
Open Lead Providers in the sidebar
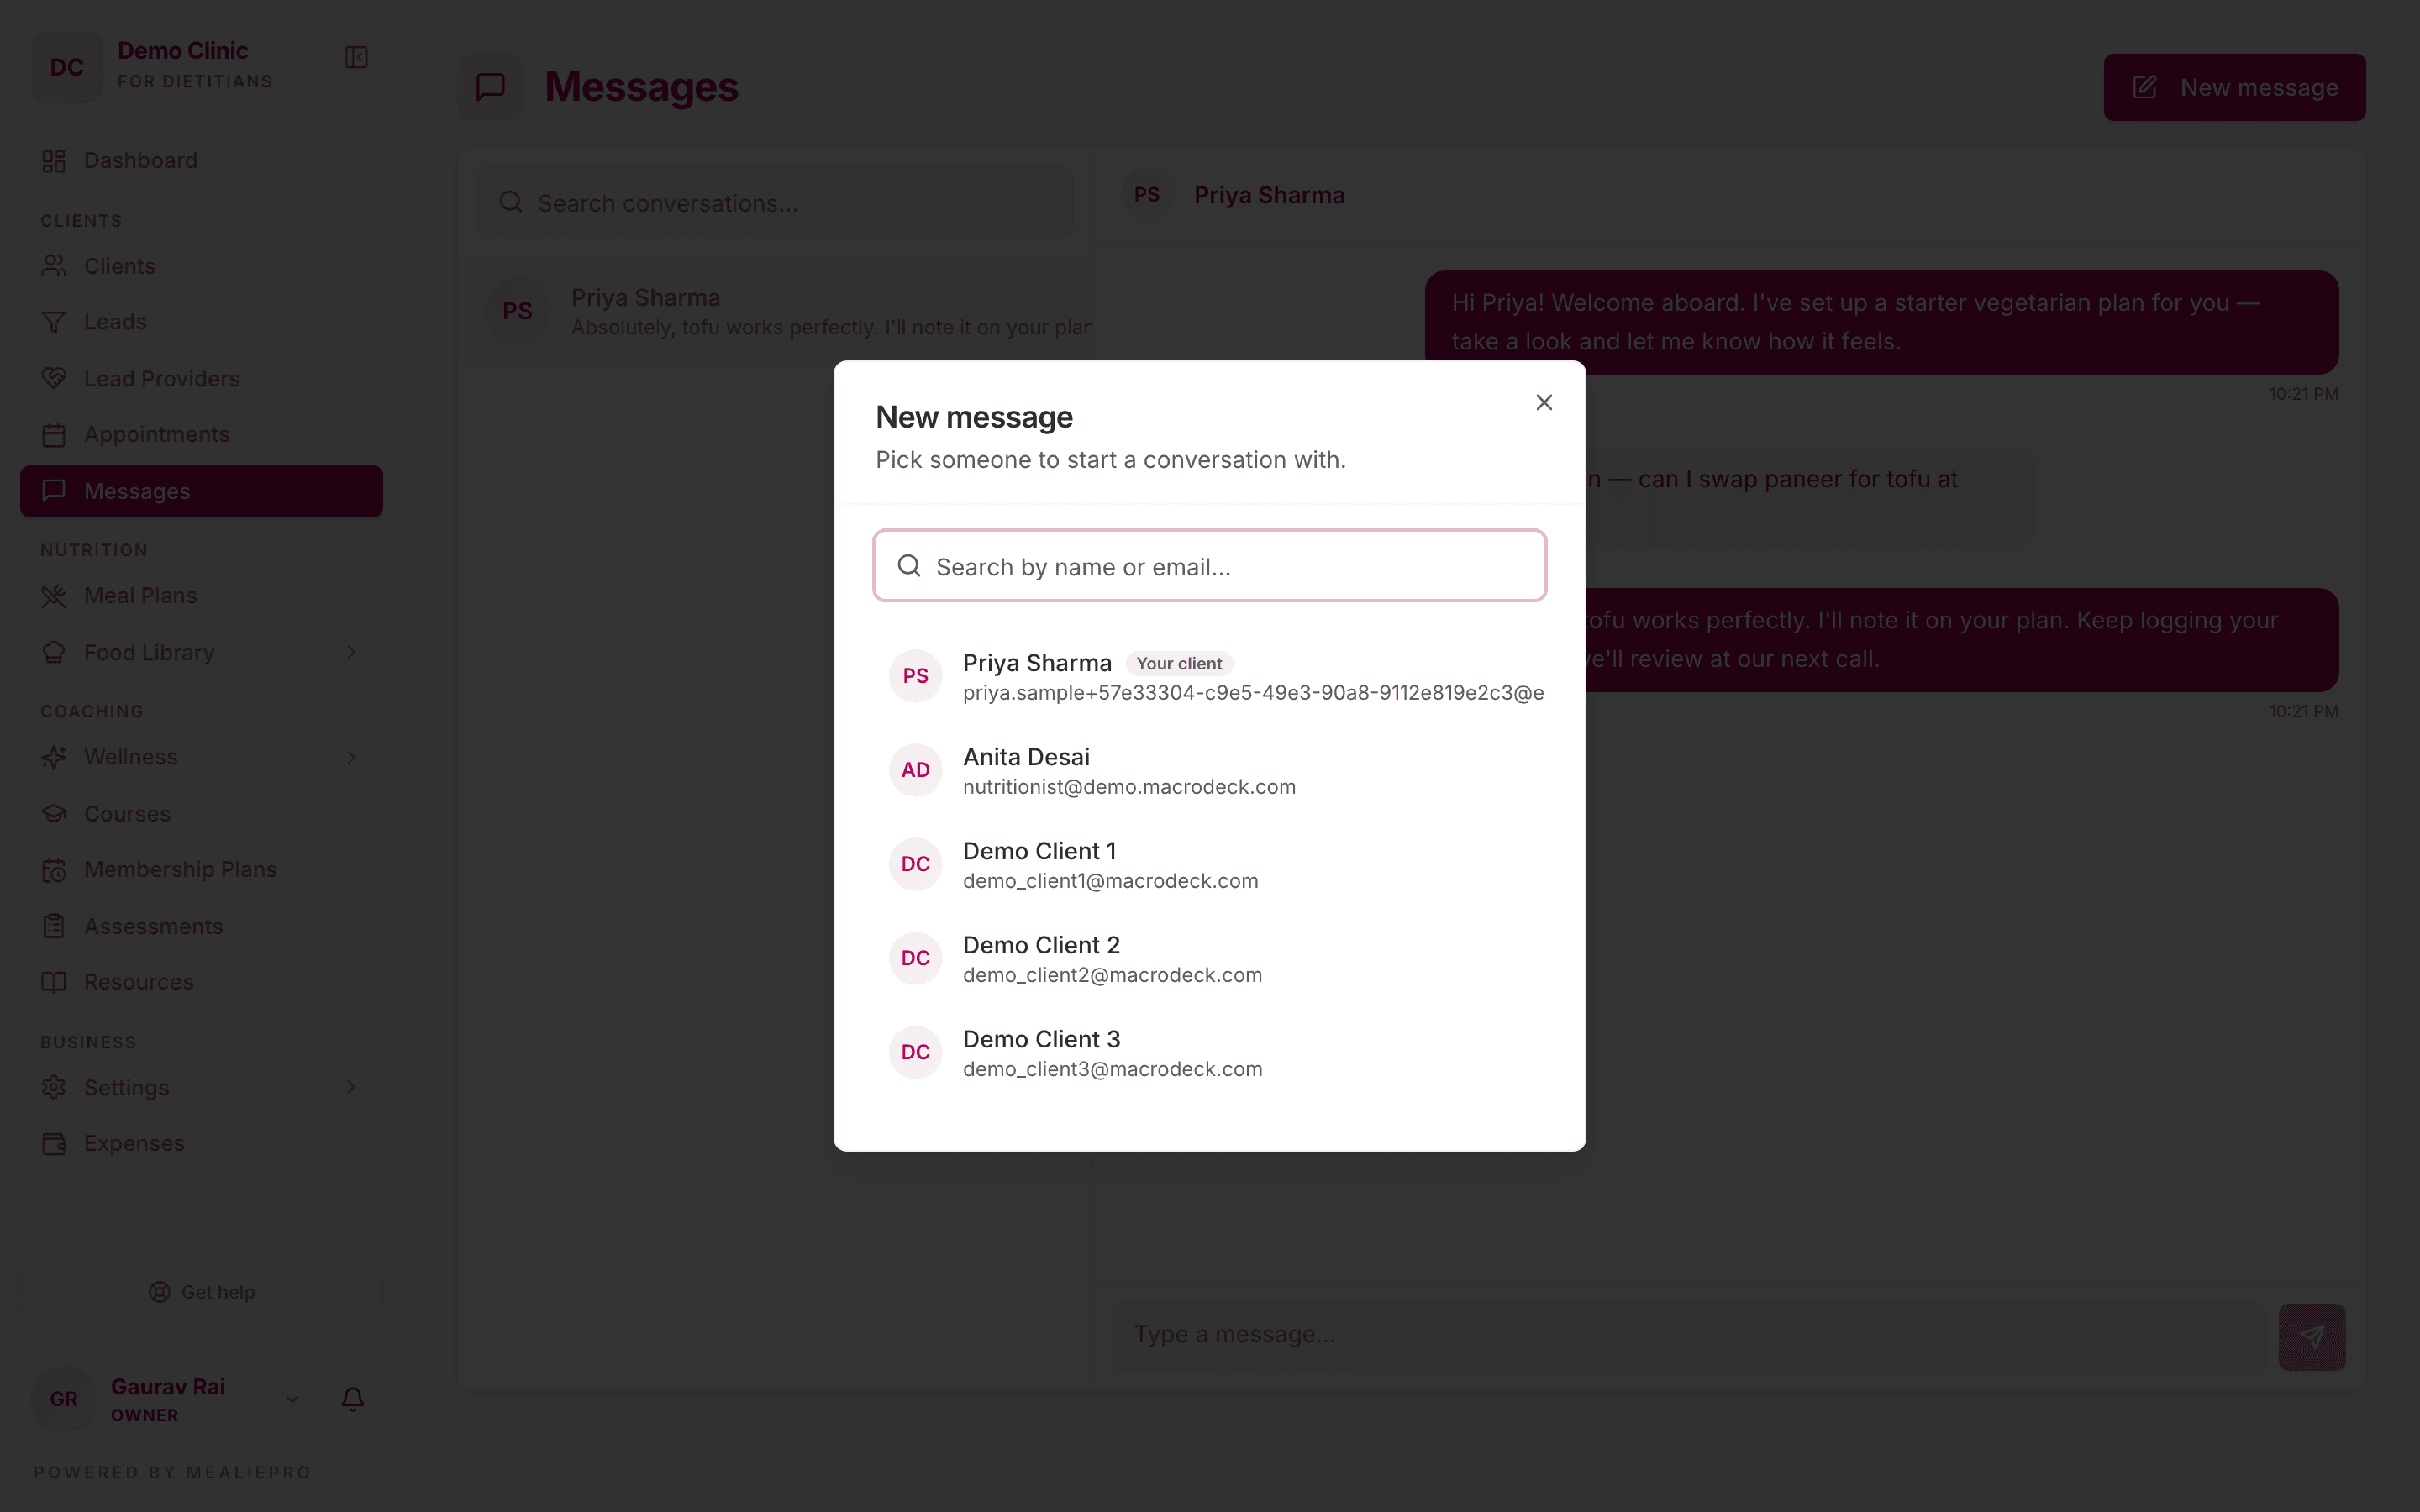coord(201,379)
